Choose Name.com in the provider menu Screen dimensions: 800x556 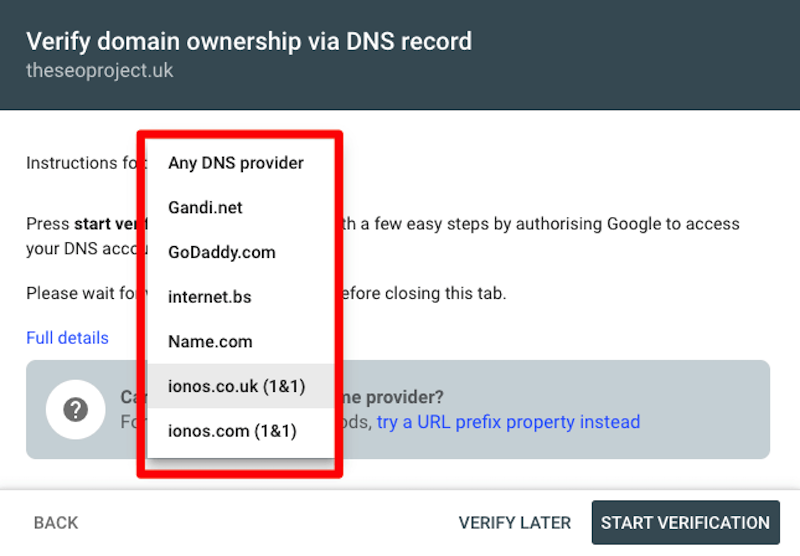tap(240, 341)
